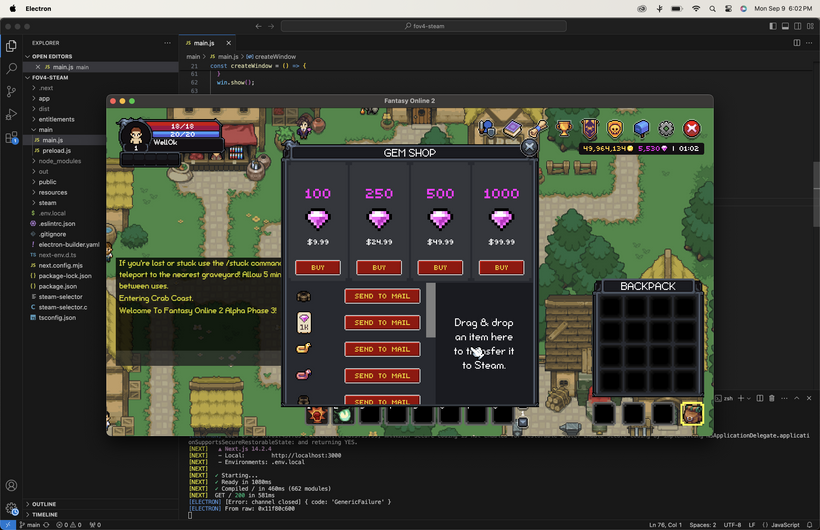The width and height of the screenshot is (820, 530).
Task: Activate the green orb skill on hotbar
Action: tap(344, 415)
